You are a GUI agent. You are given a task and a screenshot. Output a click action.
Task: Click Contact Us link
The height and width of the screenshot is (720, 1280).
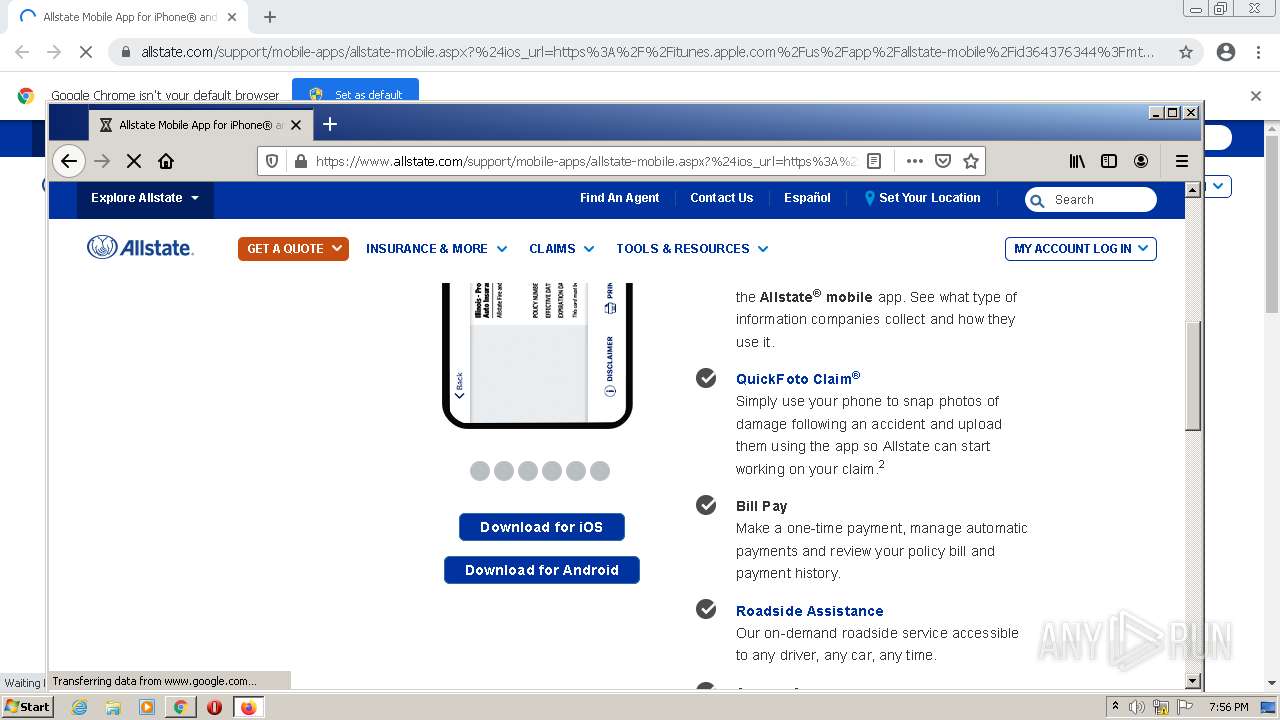tap(721, 198)
